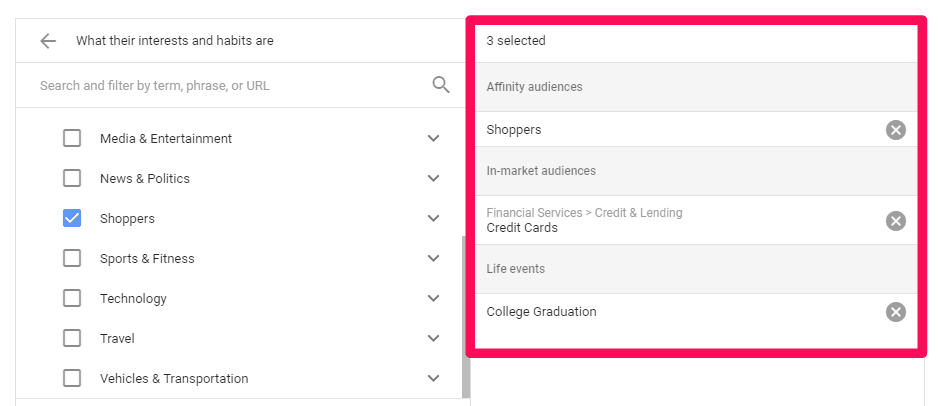Remove Credit Cards from selected list
The width and height of the screenshot is (938, 406).
pyautogui.click(x=896, y=221)
